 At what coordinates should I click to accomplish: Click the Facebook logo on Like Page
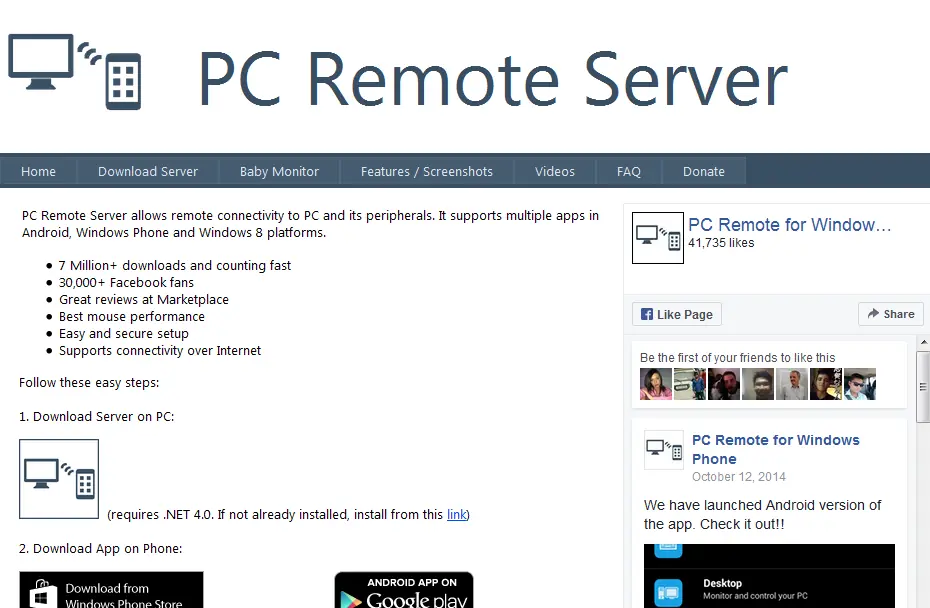point(647,314)
